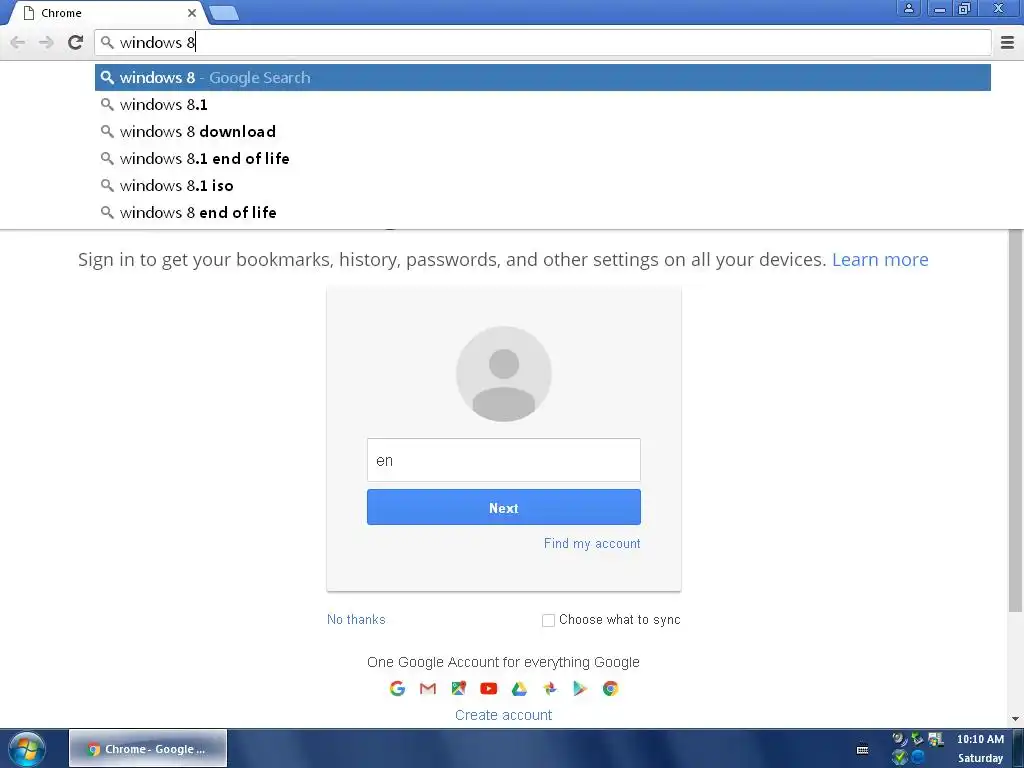Click the green download arrow tray icon
The height and width of the screenshot is (768, 1024).
click(x=918, y=739)
